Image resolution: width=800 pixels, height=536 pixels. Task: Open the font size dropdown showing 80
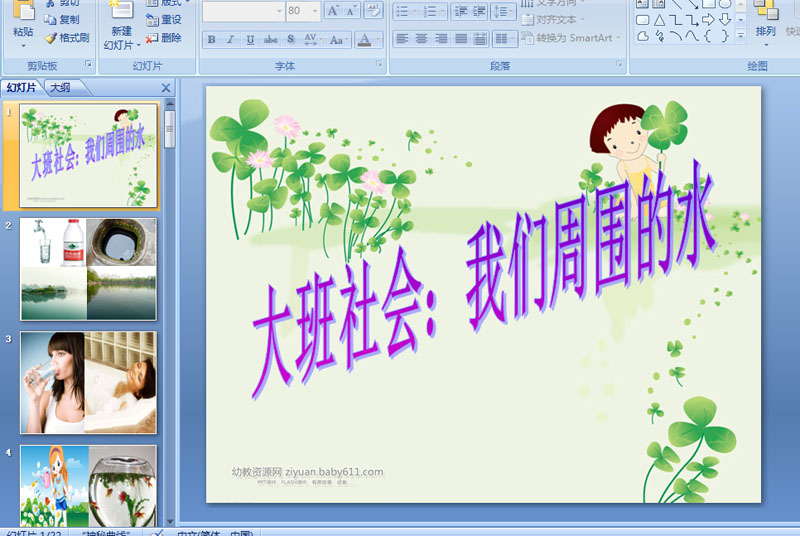pyautogui.click(x=314, y=11)
